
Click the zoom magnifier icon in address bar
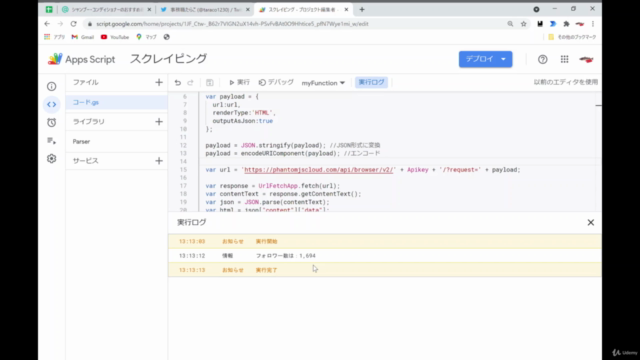[510, 24]
